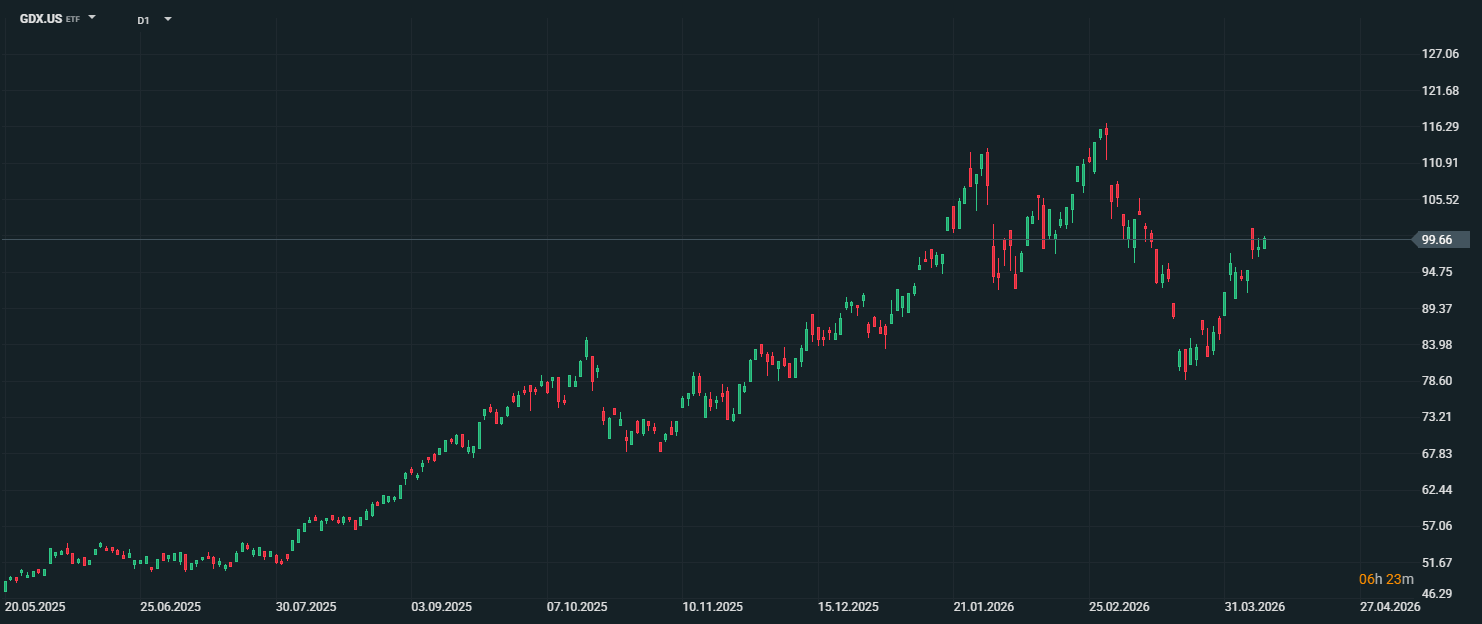
Task: Select the 31.03.2026 date axis label
Action: click(1255, 607)
